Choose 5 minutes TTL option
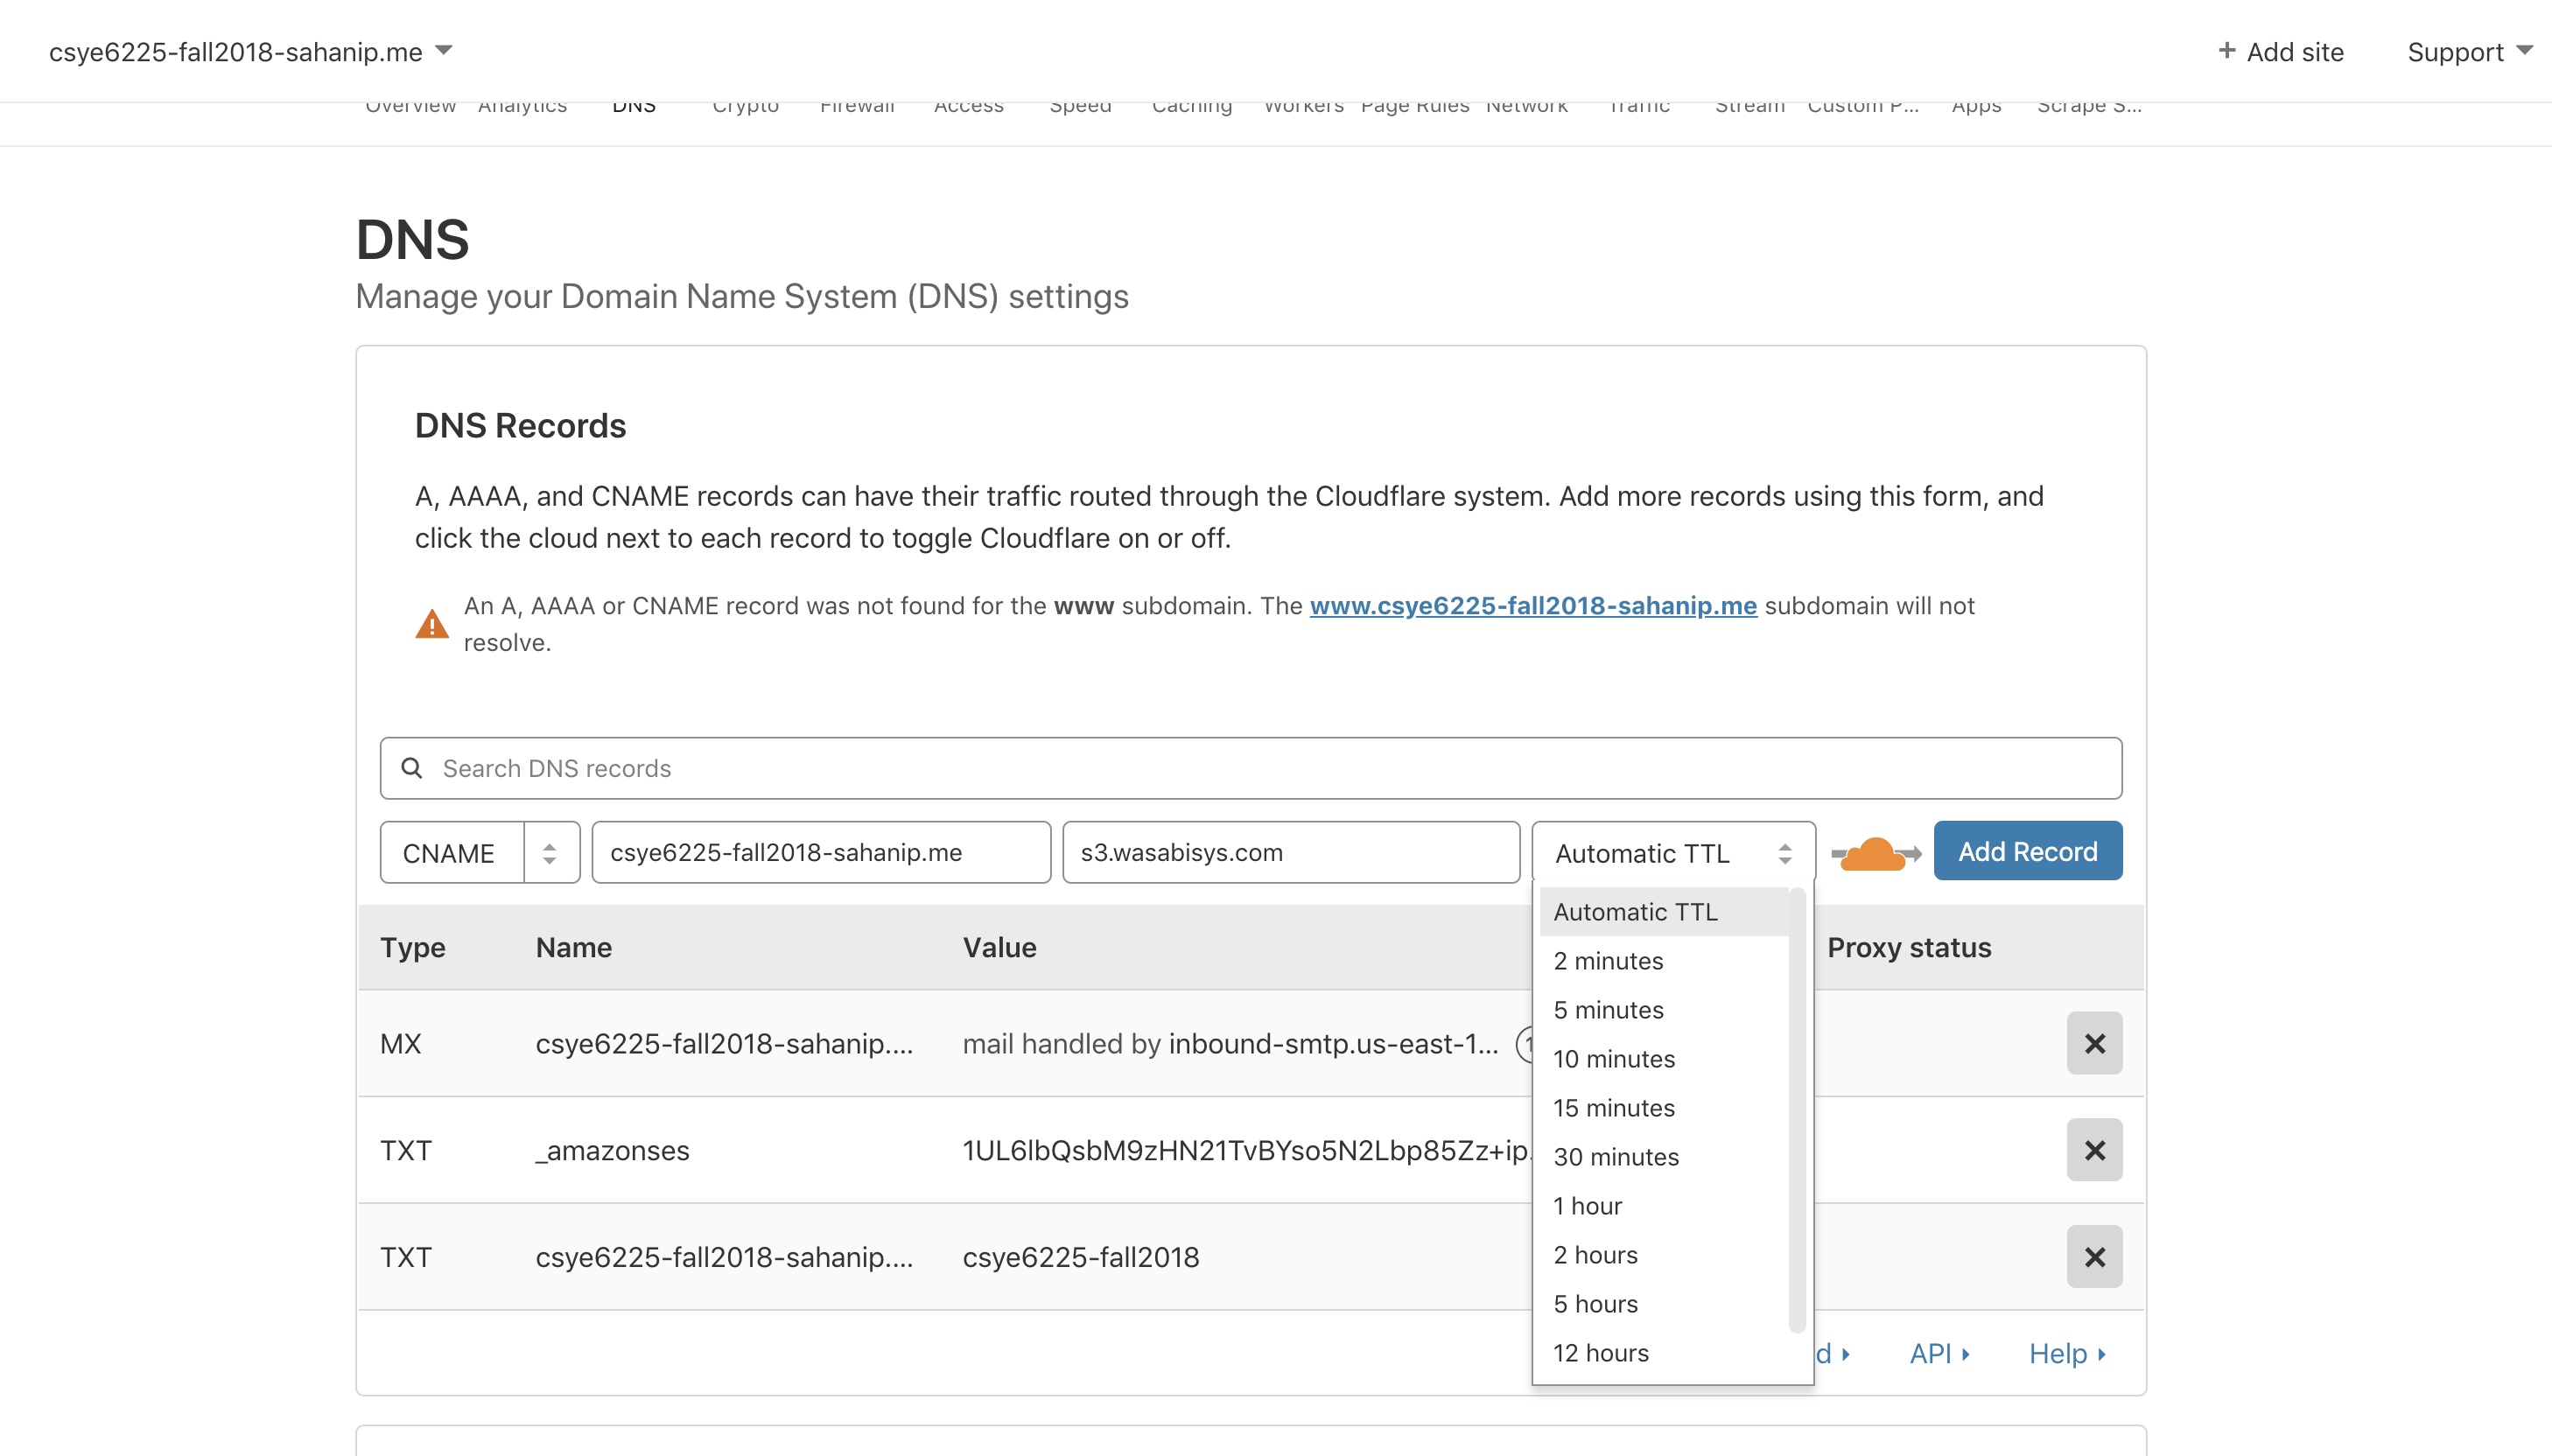 pyautogui.click(x=1664, y=1010)
